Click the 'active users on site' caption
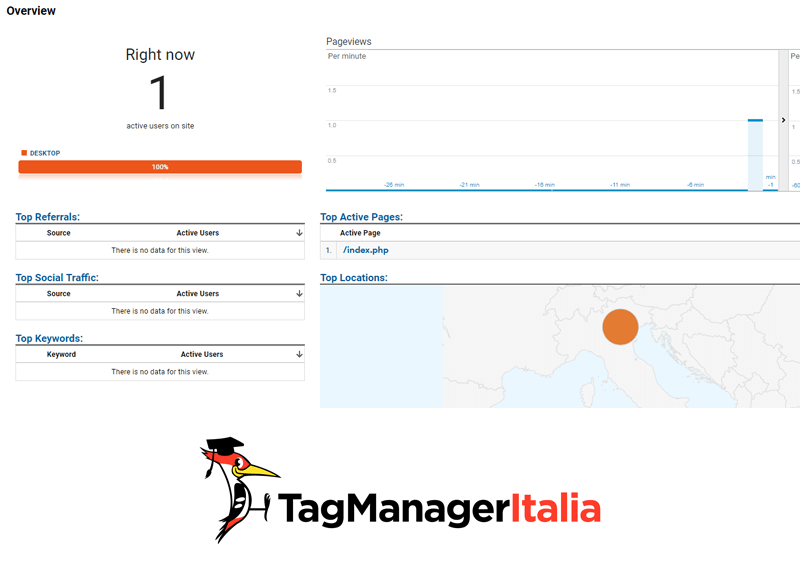This screenshot has height=571, width=800. coord(160,126)
